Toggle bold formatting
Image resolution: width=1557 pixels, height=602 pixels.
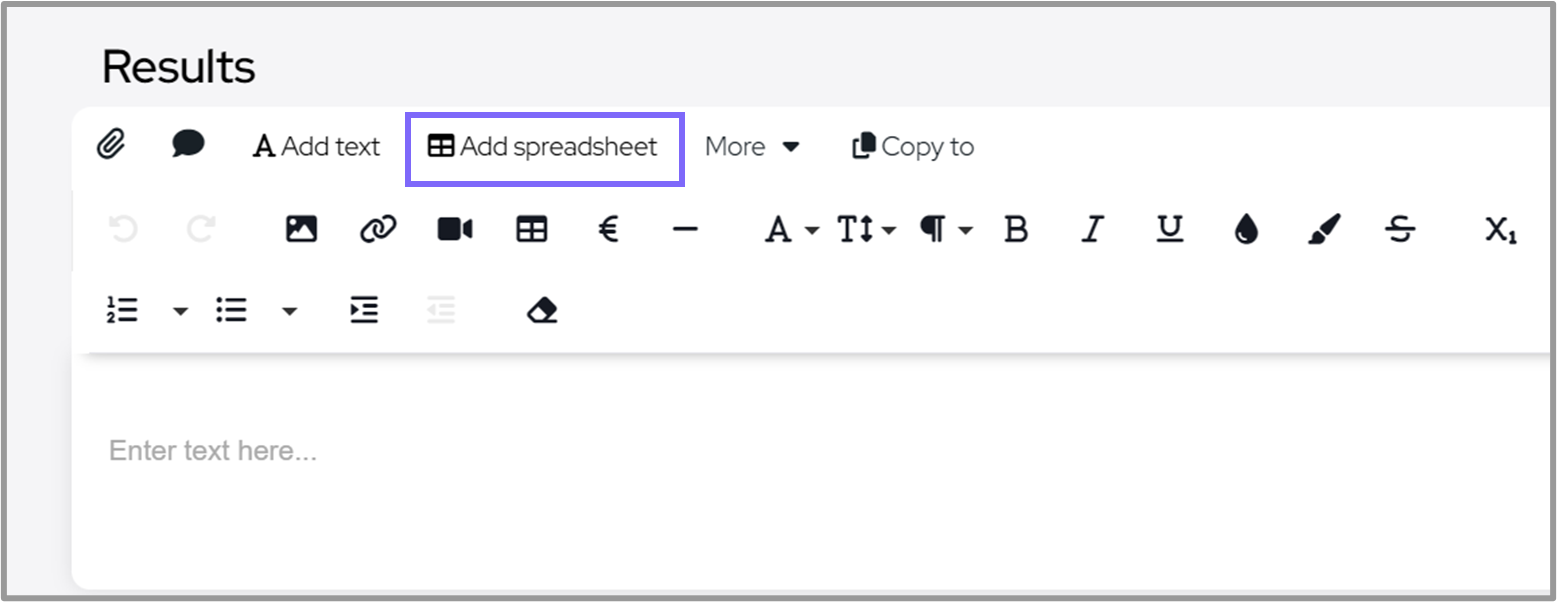click(1016, 230)
